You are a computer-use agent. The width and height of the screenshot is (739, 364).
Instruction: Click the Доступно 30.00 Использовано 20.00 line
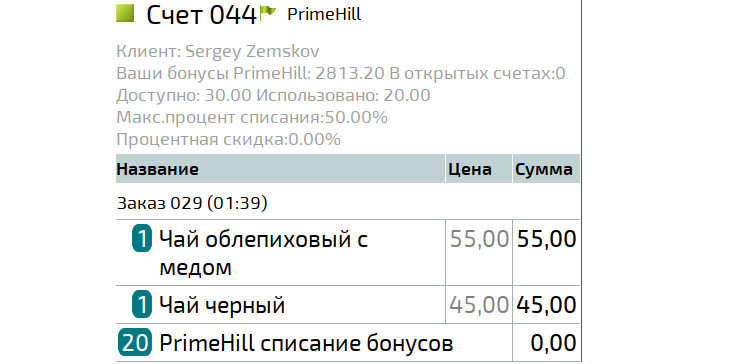point(273,96)
